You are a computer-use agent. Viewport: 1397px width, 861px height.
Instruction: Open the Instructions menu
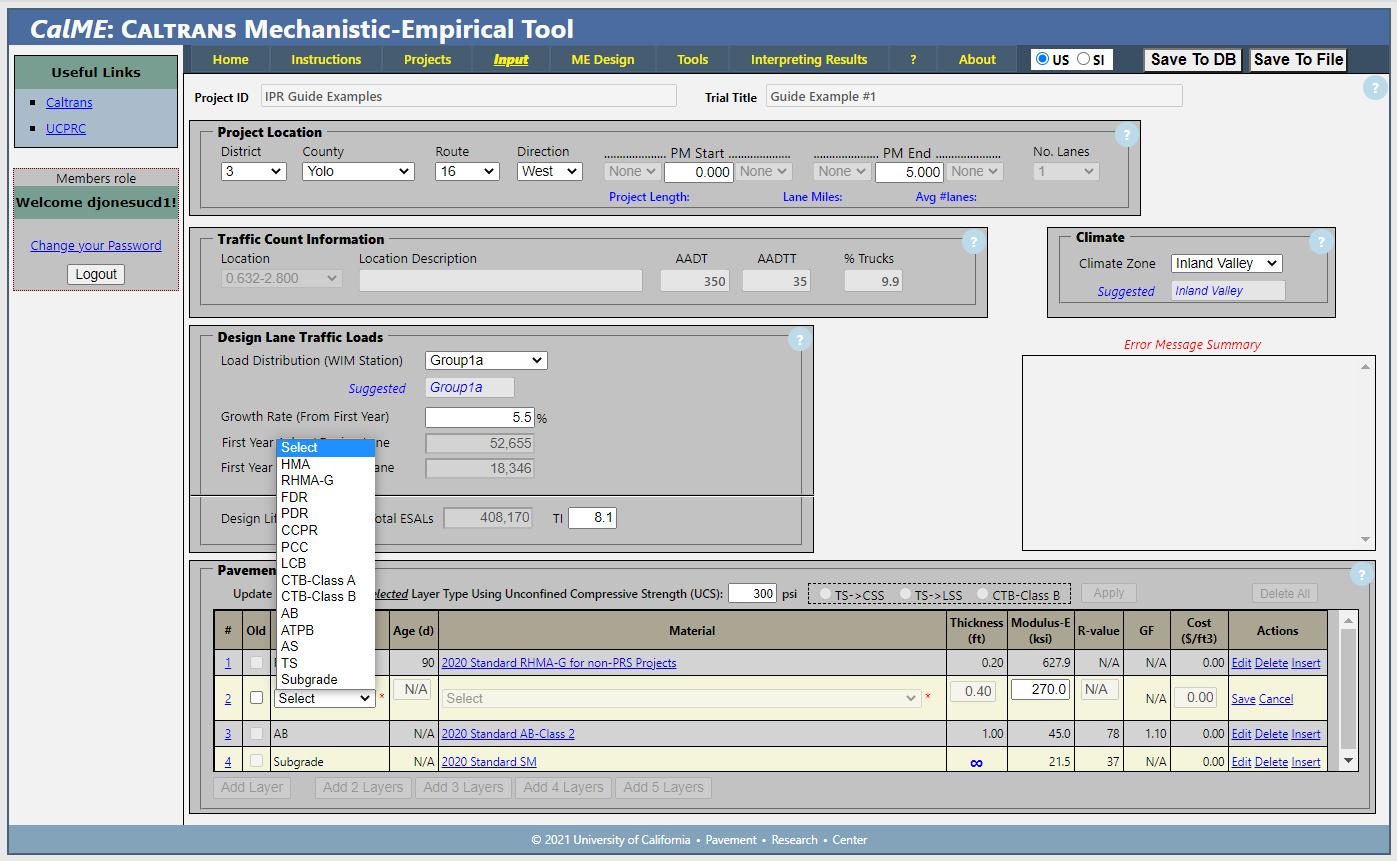[326, 59]
